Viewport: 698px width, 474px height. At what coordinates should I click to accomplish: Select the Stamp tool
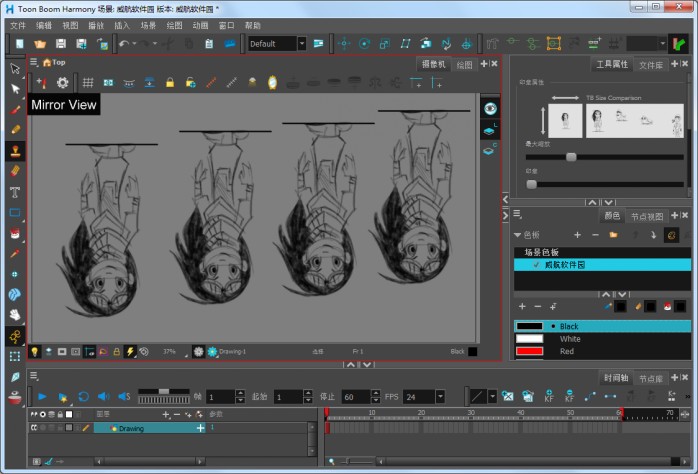[x=15, y=151]
